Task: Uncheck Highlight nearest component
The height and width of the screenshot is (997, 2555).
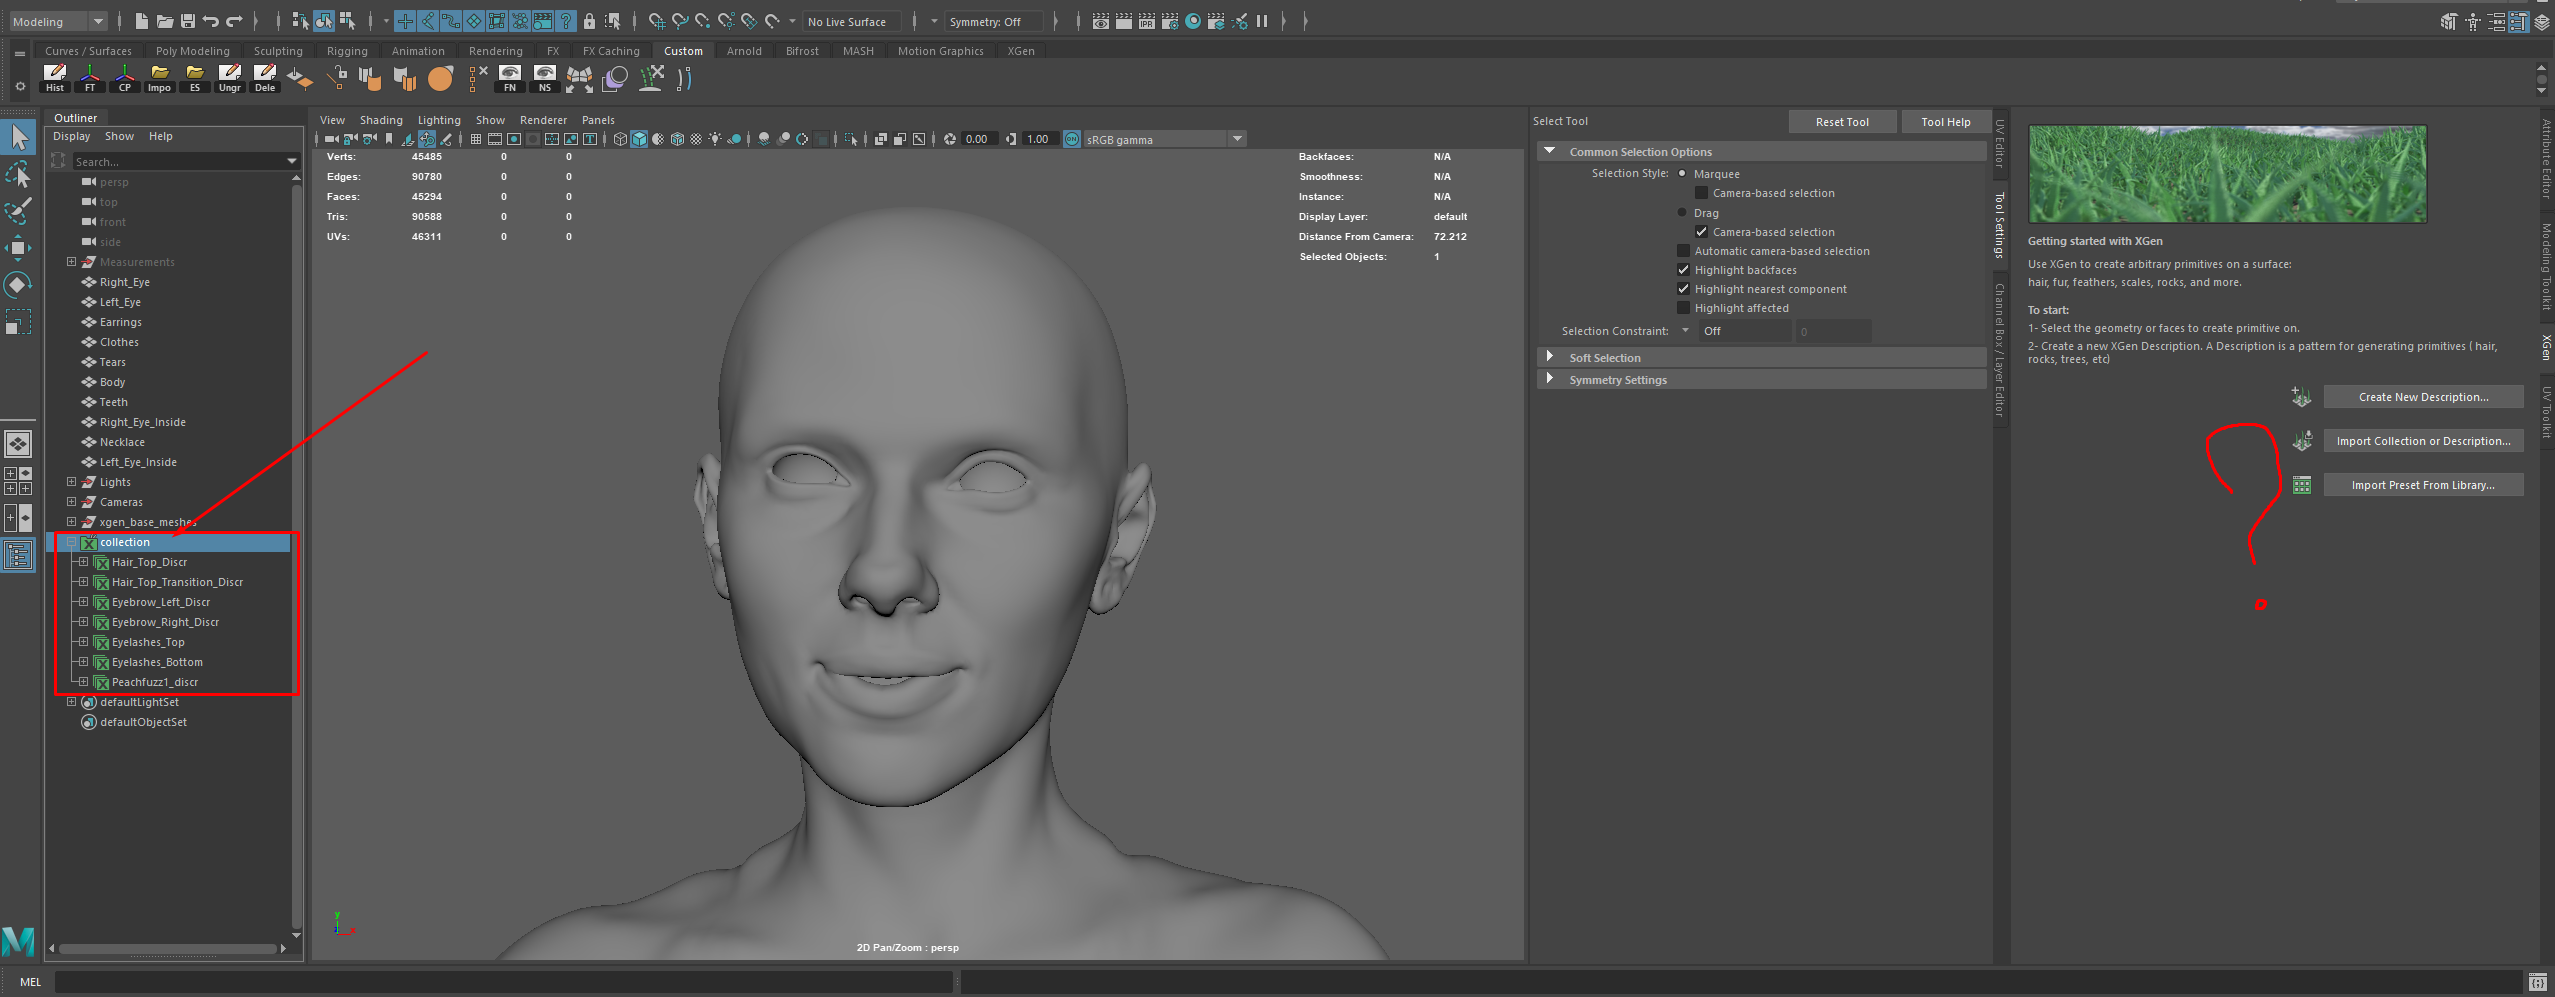Action: pos(1683,289)
